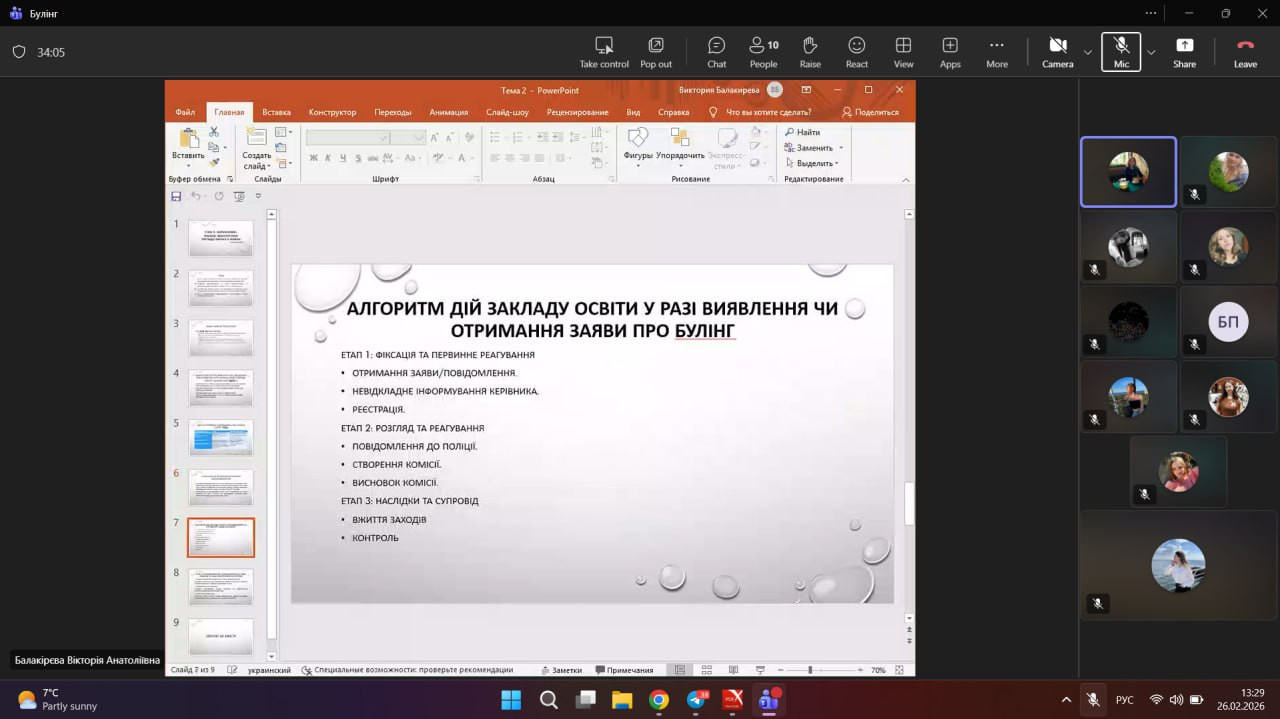Screen dimensions: 1280x719
Task: Leave the meeting
Action: click(x=1245, y=52)
